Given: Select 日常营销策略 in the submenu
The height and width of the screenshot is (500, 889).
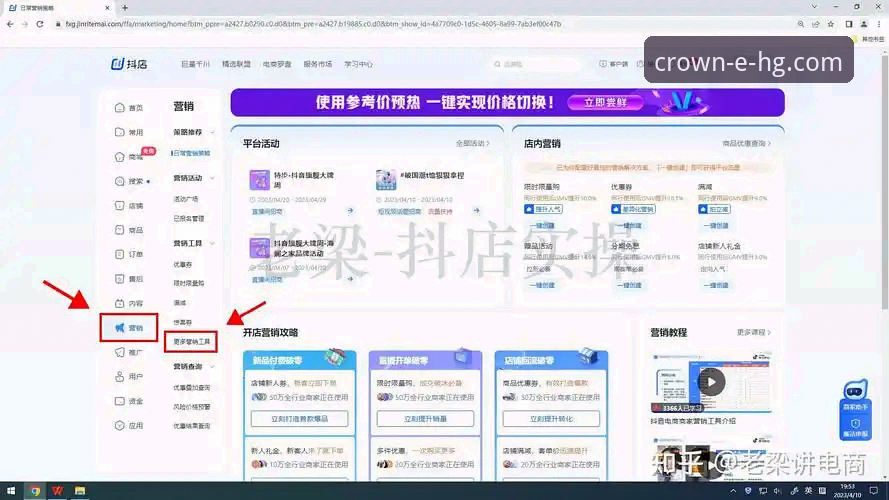Looking at the screenshot, I should (x=191, y=153).
